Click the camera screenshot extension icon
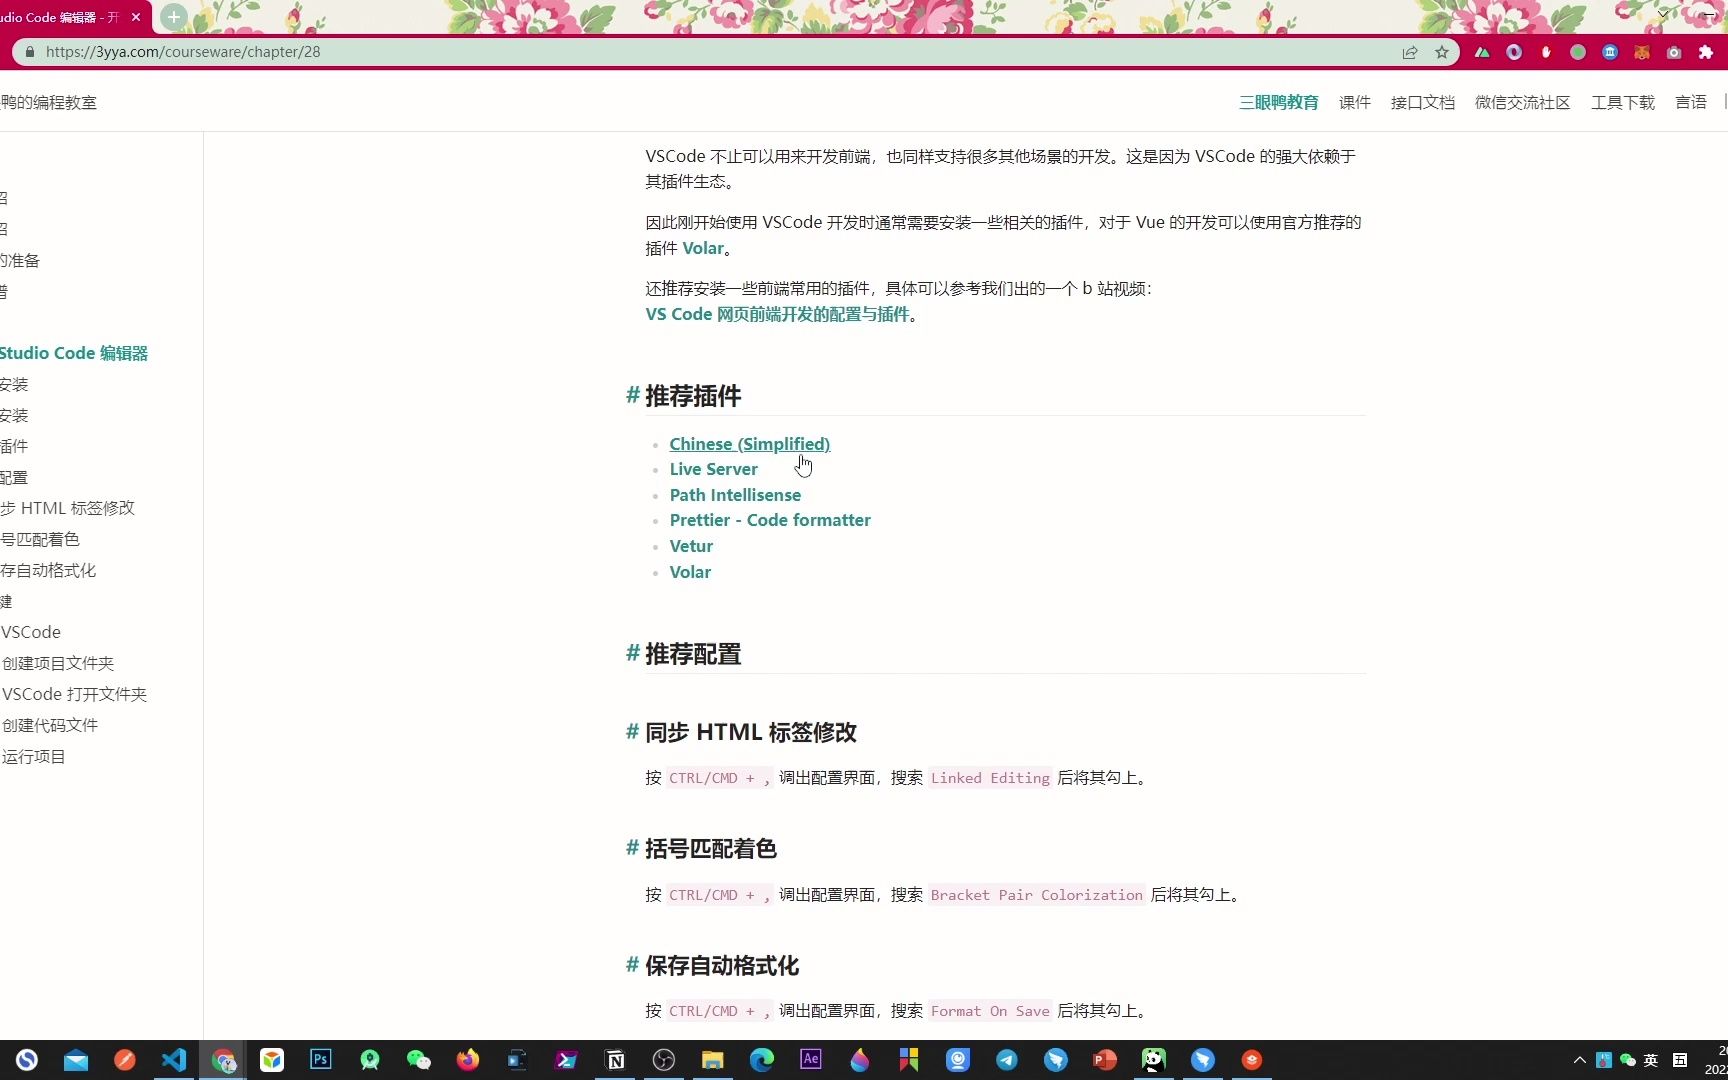The width and height of the screenshot is (1728, 1080). (1674, 52)
